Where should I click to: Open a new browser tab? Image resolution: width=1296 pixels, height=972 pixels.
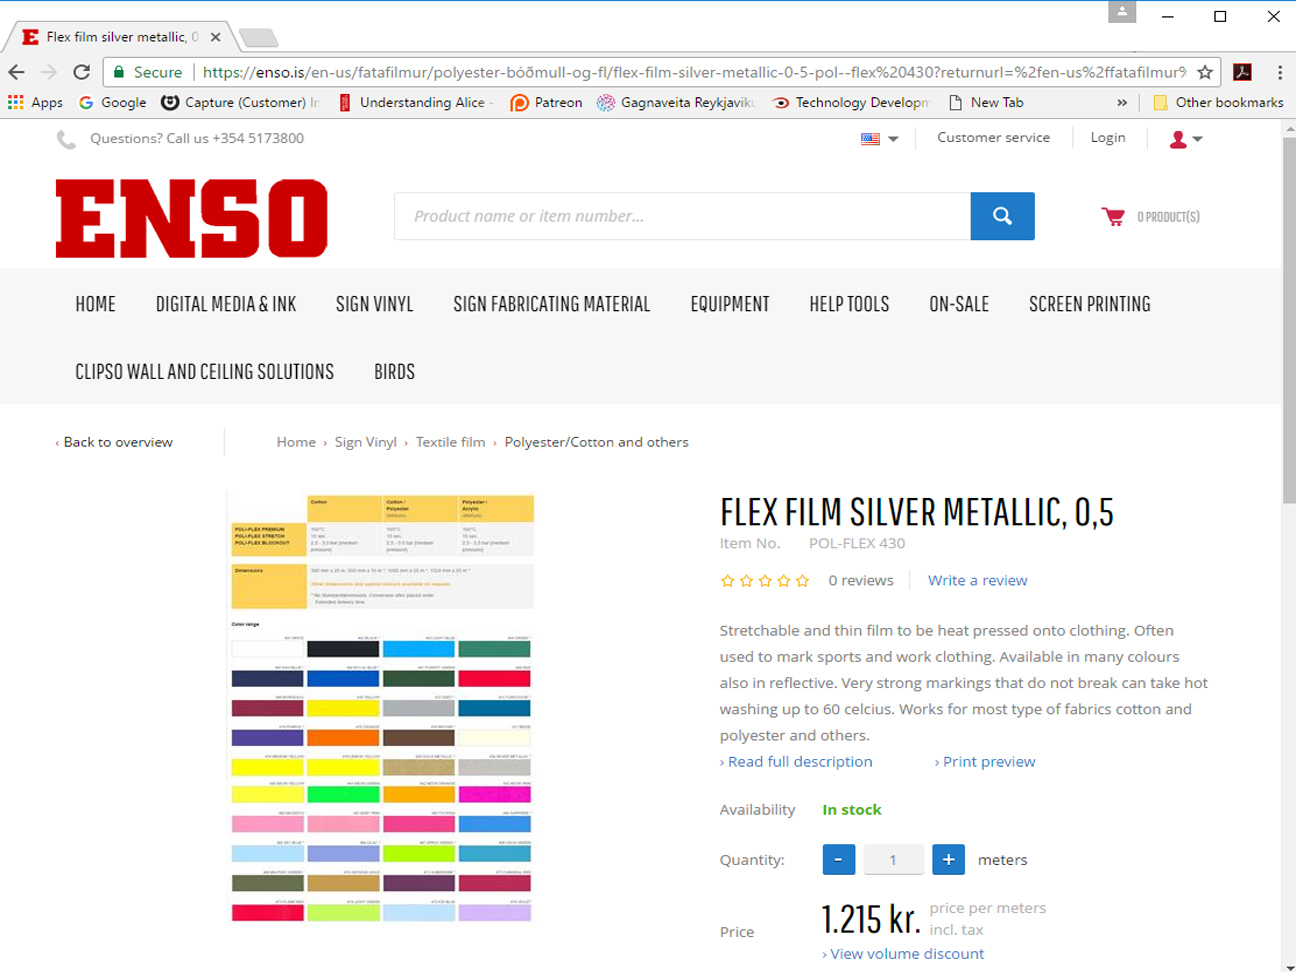pos(258,38)
